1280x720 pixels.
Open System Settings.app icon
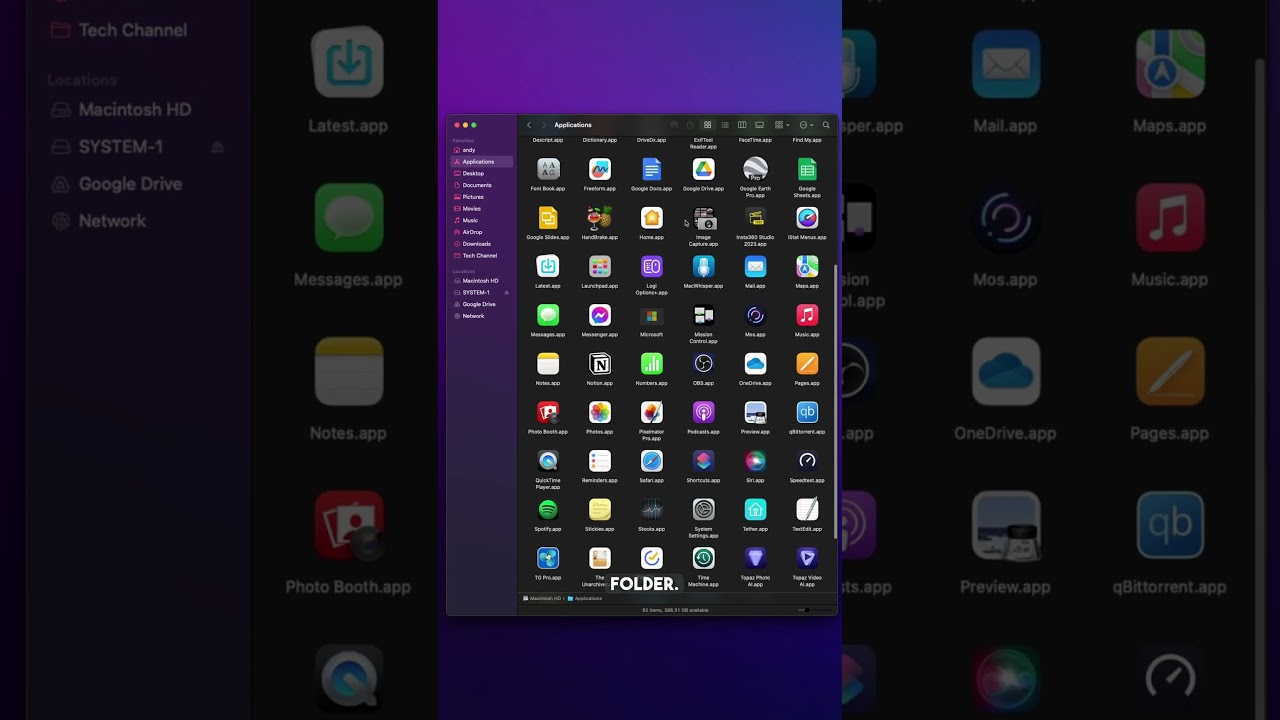[704, 509]
